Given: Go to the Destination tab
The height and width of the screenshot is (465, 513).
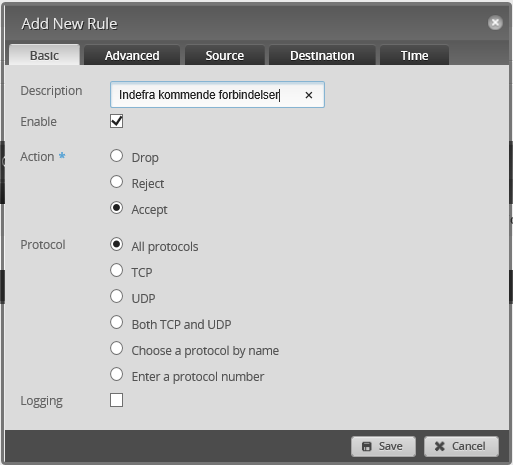Looking at the screenshot, I should pos(322,55).
